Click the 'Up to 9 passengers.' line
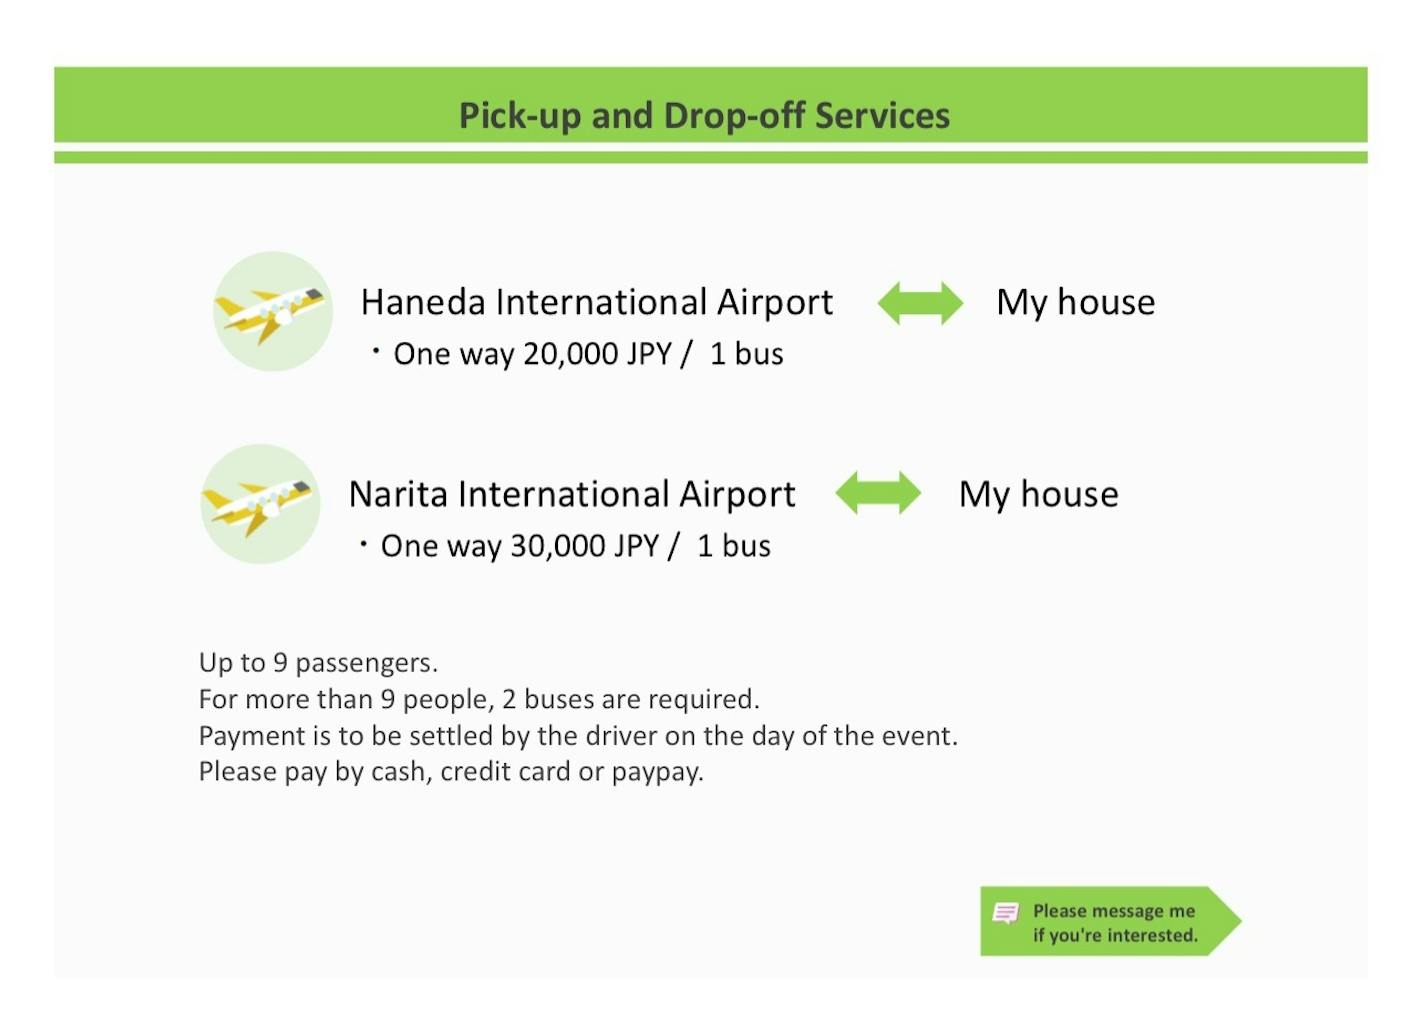Image resolution: width=1422 pixels, height=1023 pixels. tap(318, 662)
